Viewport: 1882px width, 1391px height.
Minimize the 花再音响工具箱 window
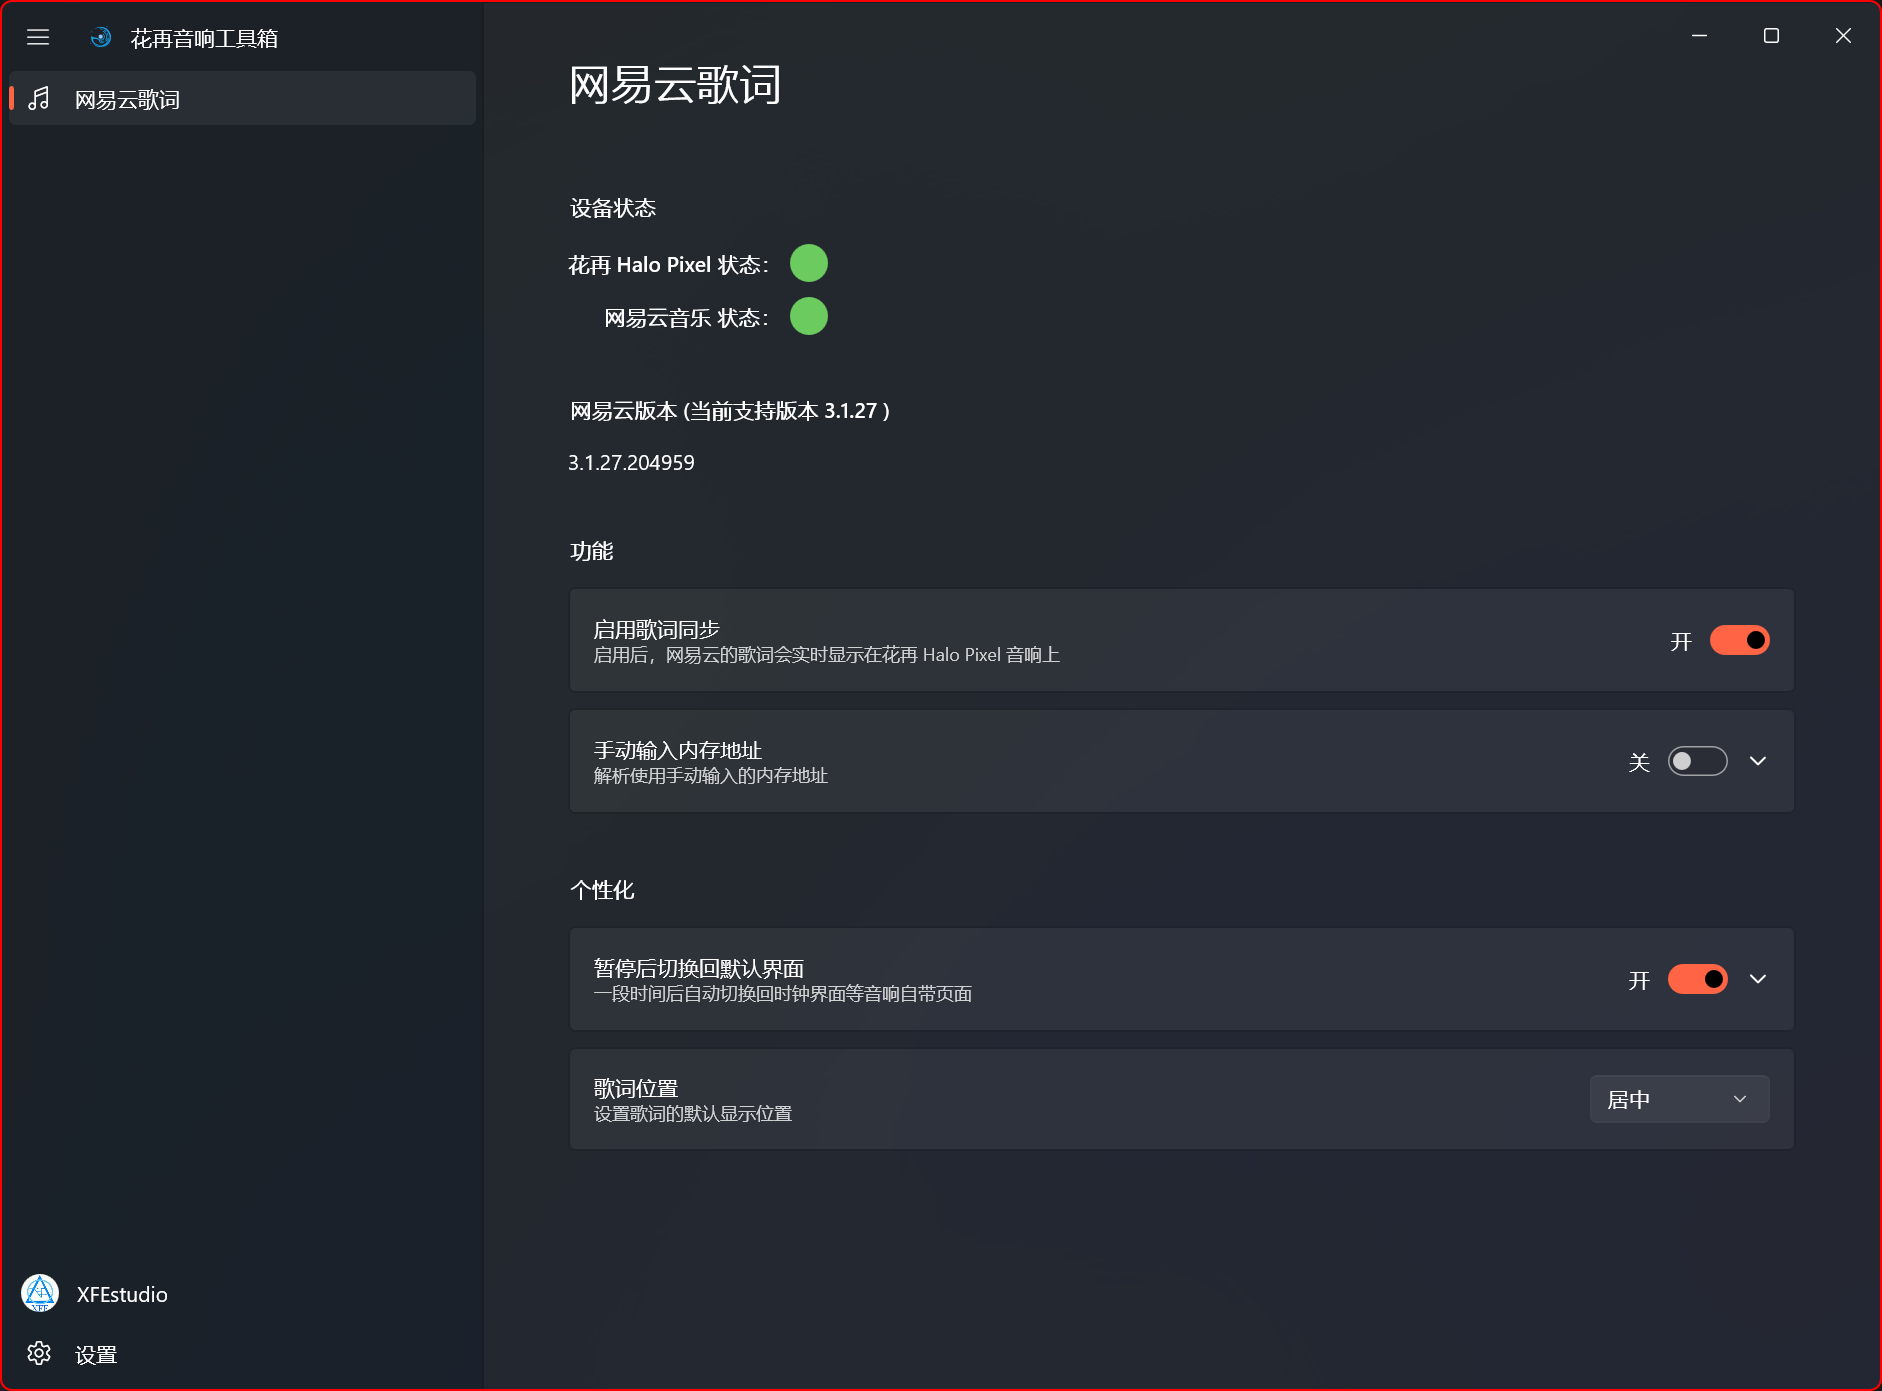click(1698, 35)
